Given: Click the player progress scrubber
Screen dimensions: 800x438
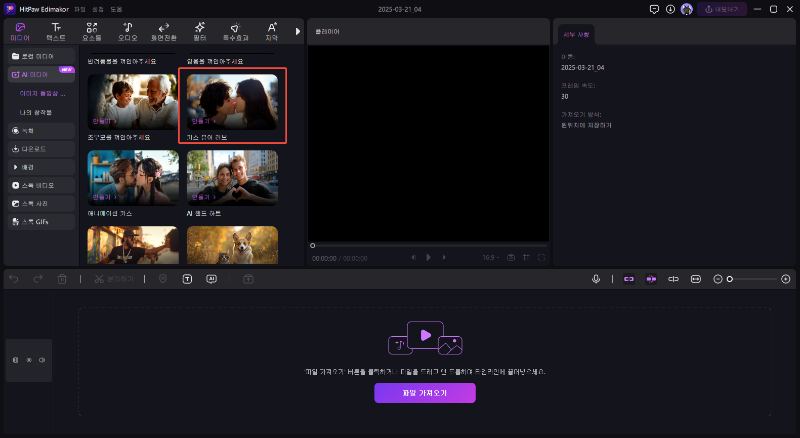Looking at the screenshot, I should (x=313, y=246).
